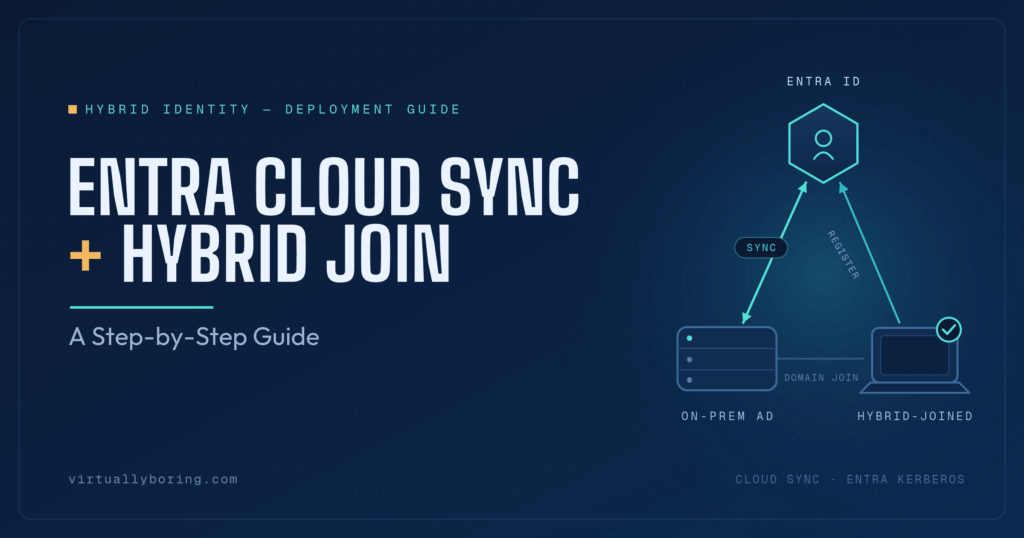
Task: Click the green checkmark badge on laptop
Action: (948, 330)
